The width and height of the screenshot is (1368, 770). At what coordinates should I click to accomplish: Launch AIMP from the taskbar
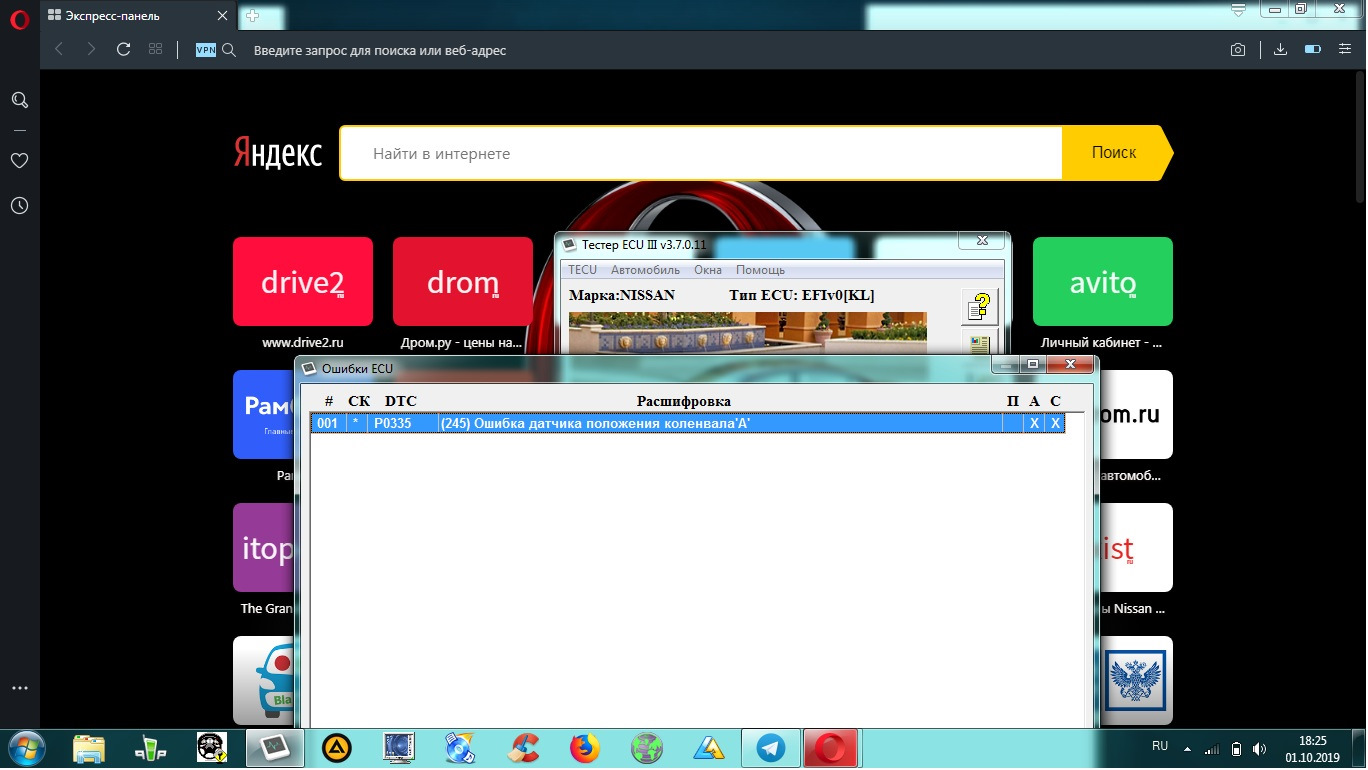[x=337, y=748]
